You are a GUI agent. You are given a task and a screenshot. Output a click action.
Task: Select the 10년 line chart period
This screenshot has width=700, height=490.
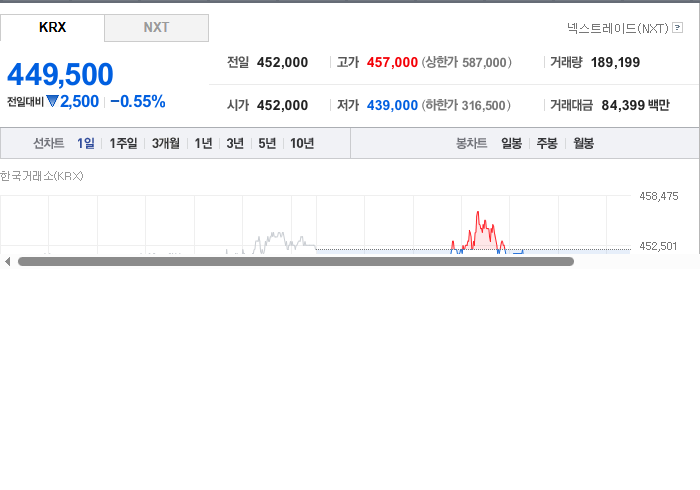(302, 143)
